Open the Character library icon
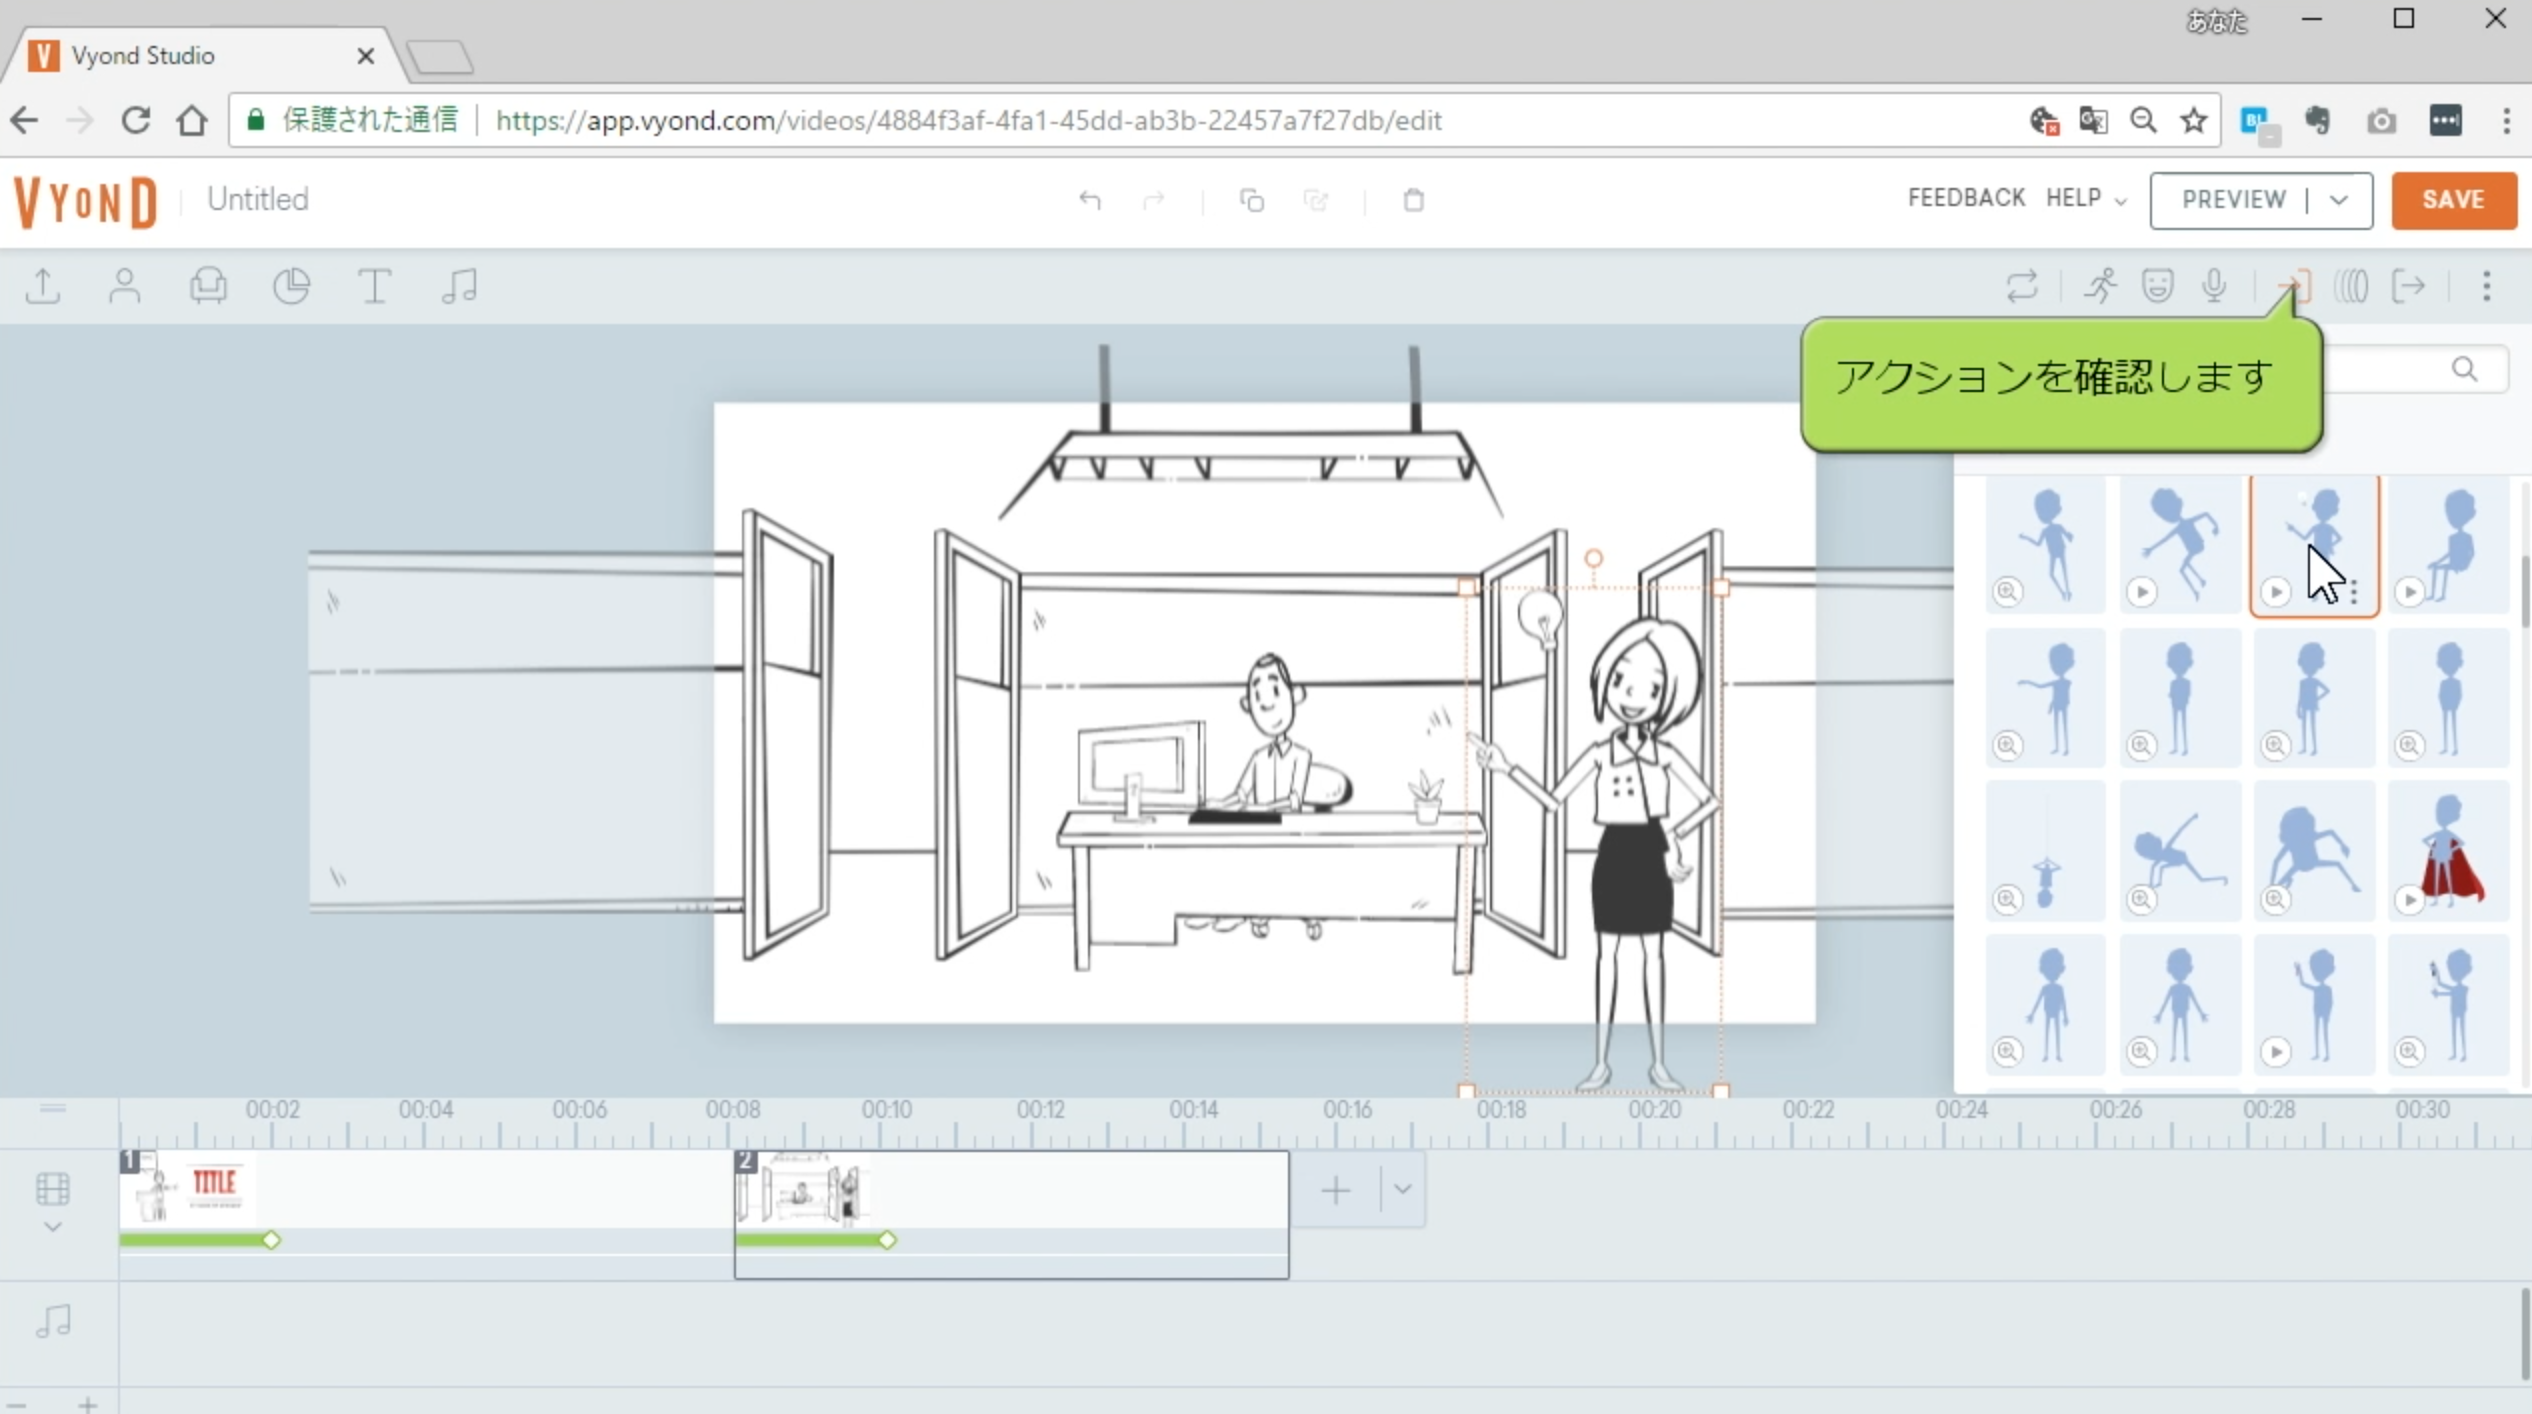This screenshot has width=2532, height=1414. [125, 287]
